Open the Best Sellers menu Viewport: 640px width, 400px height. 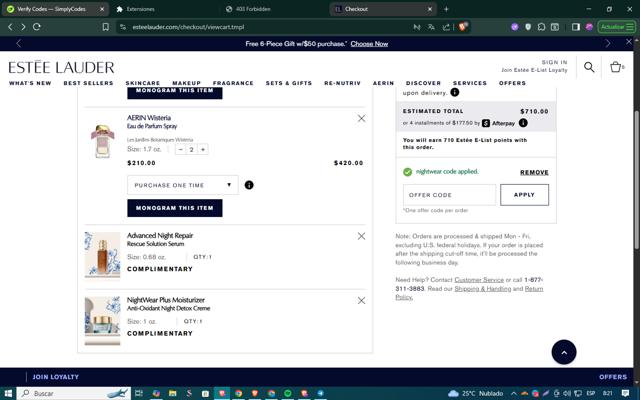tap(88, 83)
